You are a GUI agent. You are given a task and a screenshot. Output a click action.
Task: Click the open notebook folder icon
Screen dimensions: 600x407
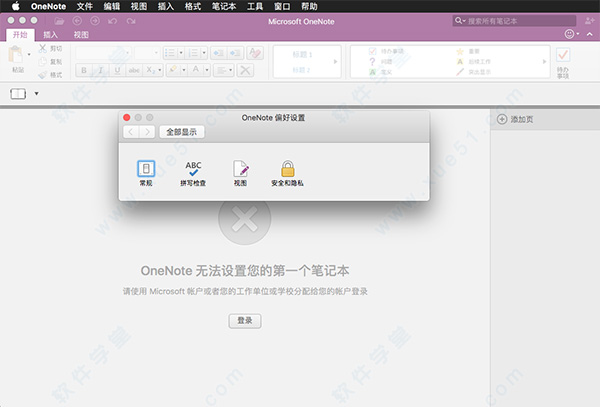point(59,21)
